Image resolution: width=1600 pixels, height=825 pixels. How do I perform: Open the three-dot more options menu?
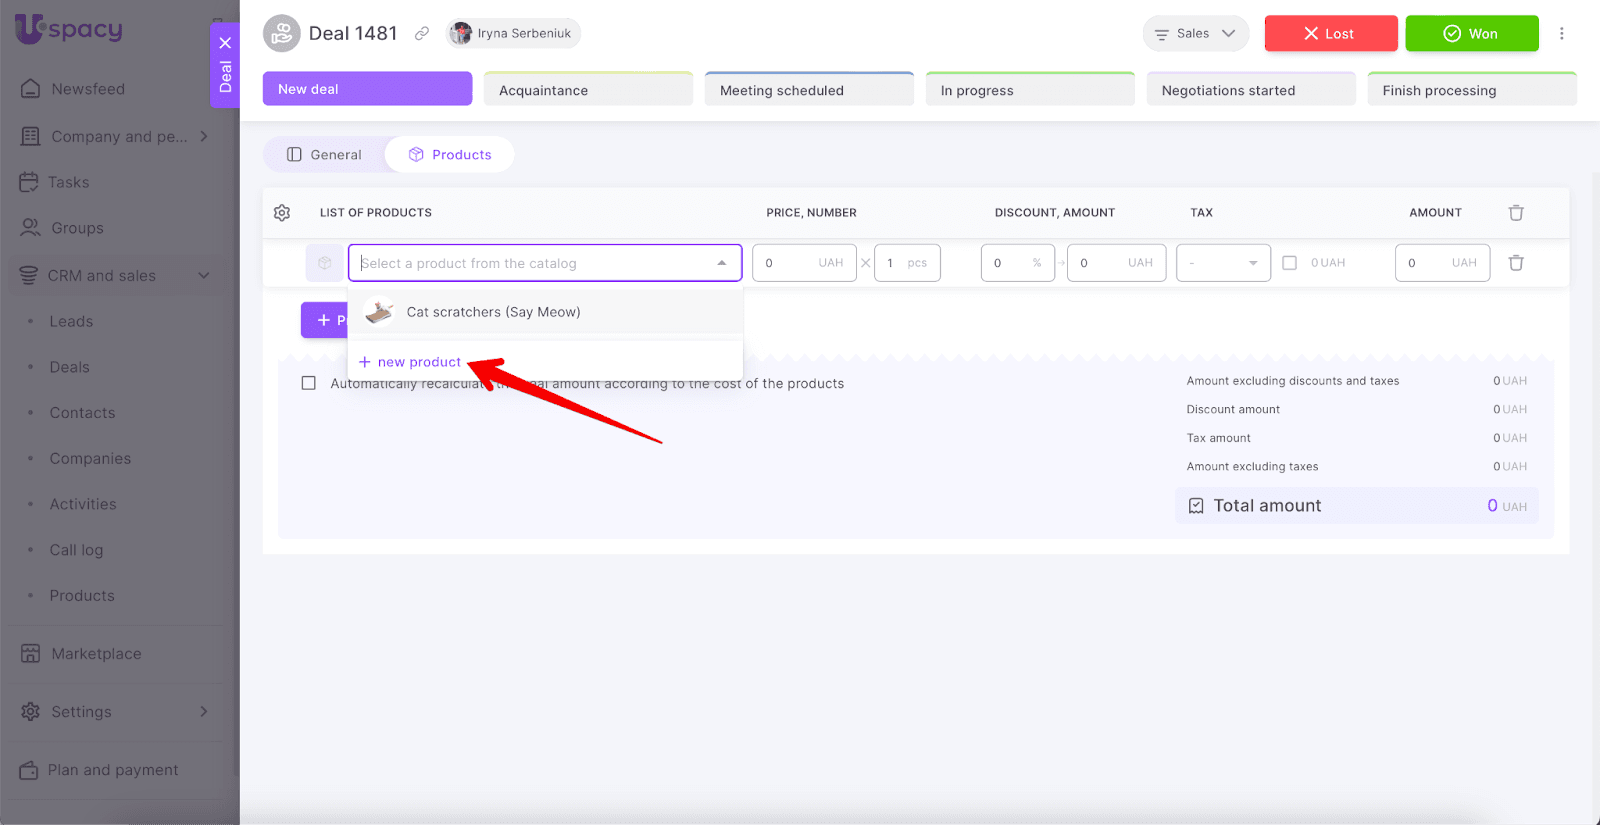tap(1561, 34)
